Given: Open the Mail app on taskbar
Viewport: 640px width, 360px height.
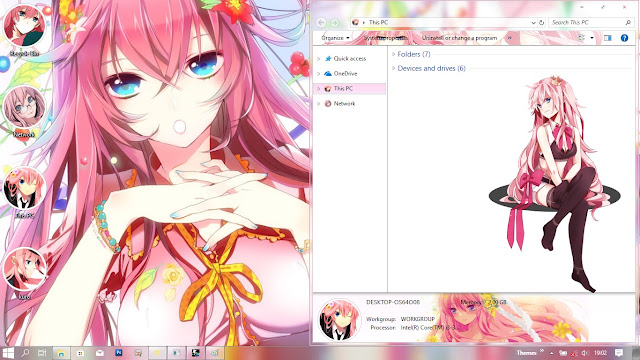Looking at the screenshot, I should tap(100, 353).
